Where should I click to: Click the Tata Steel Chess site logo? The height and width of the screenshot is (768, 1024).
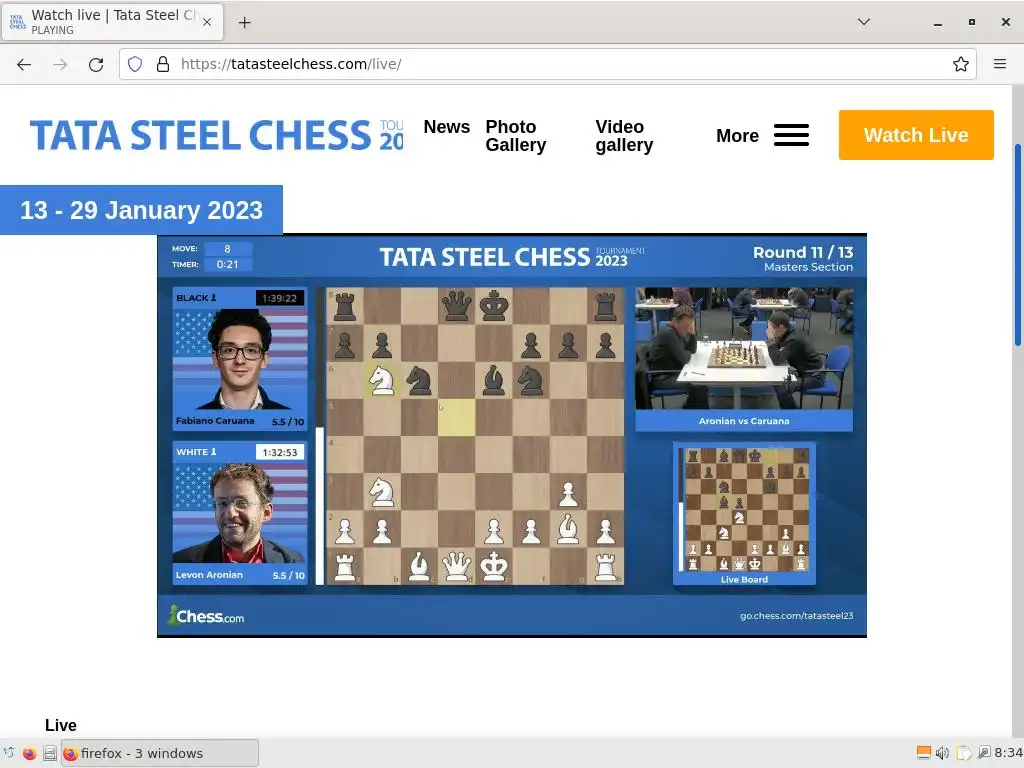[216, 135]
